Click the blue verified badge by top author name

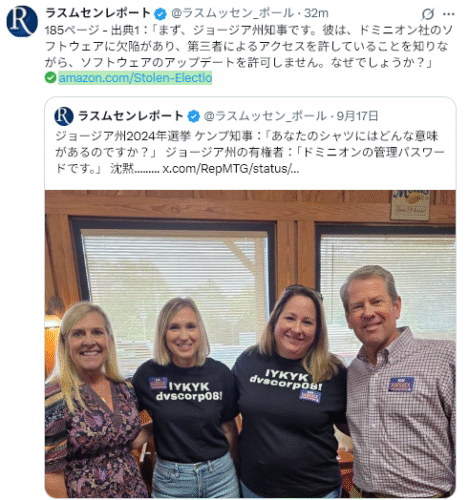[x=160, y=14]
